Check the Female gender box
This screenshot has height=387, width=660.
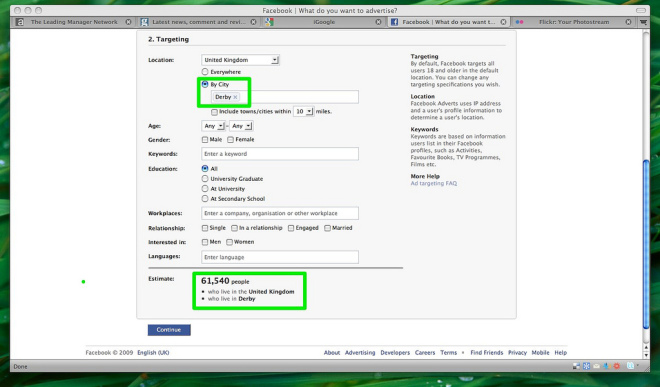pos(231,139)
